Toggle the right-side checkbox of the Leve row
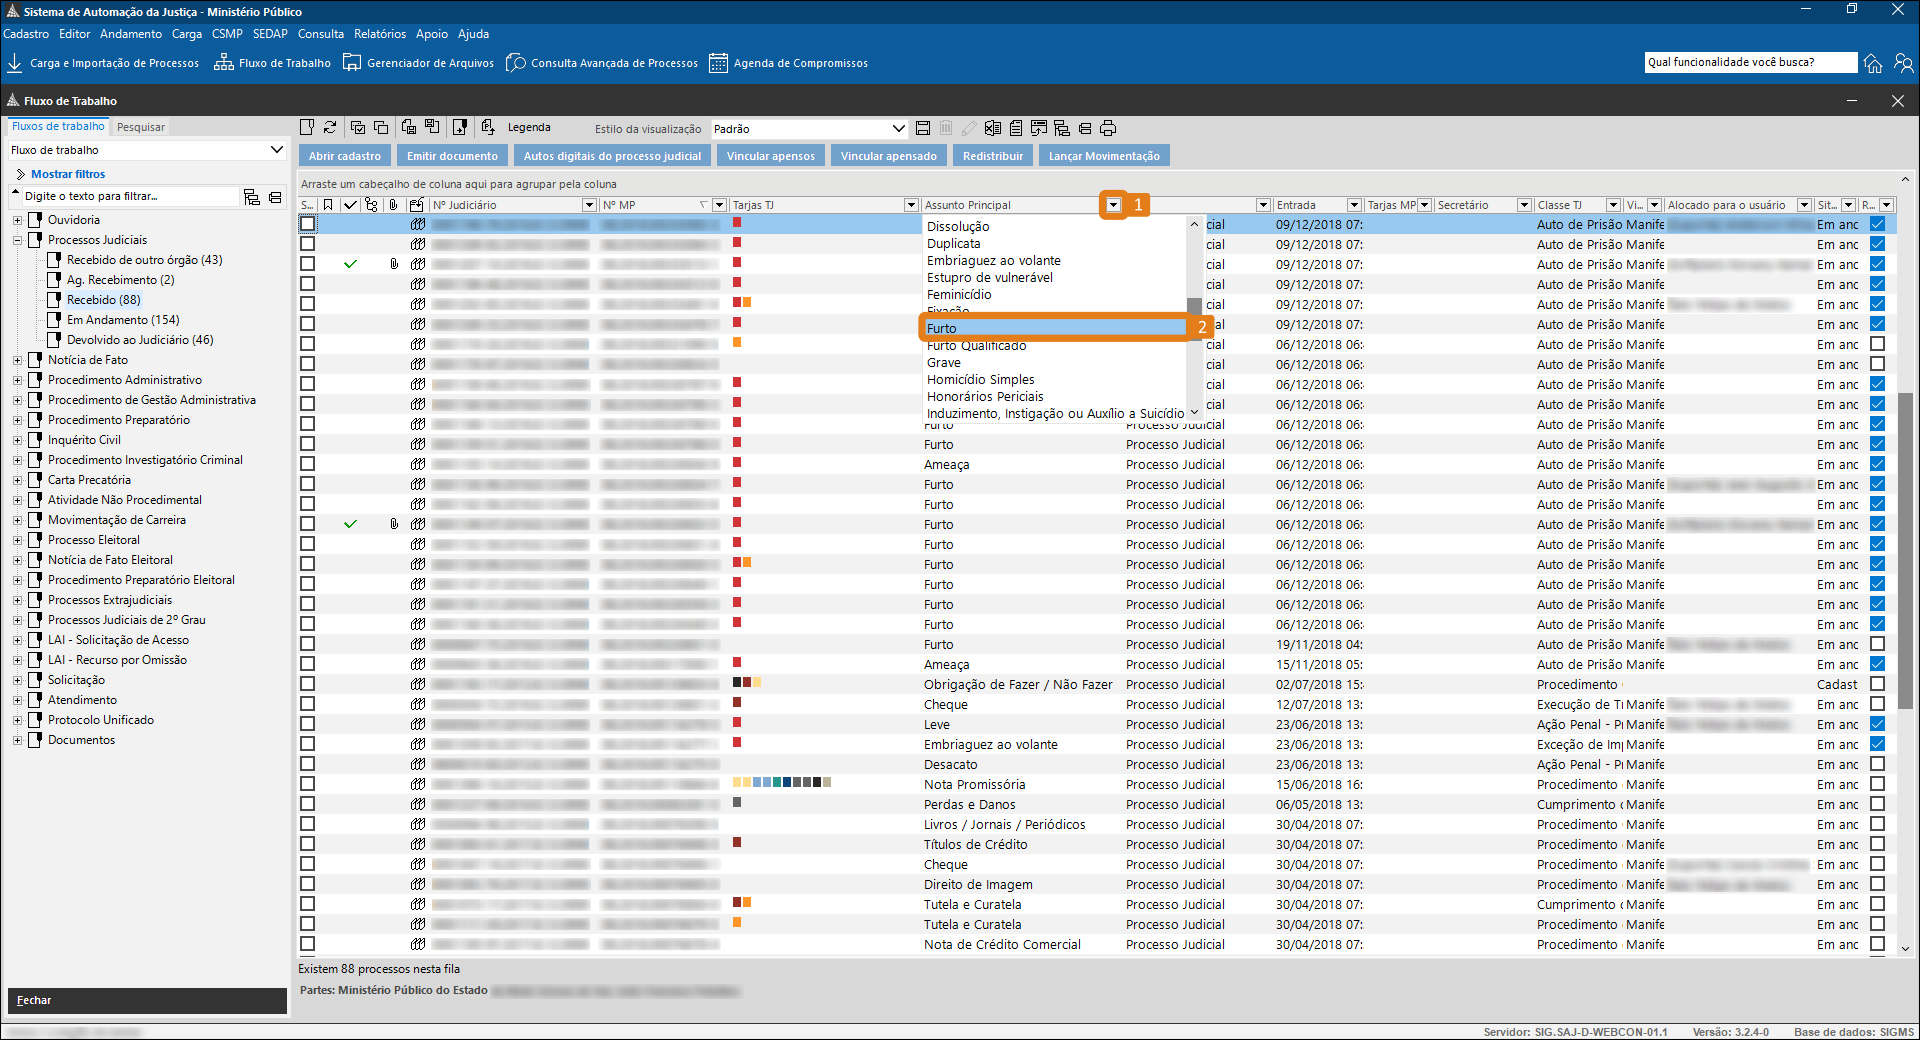1920x1040 pixels. pos(1877,724)
